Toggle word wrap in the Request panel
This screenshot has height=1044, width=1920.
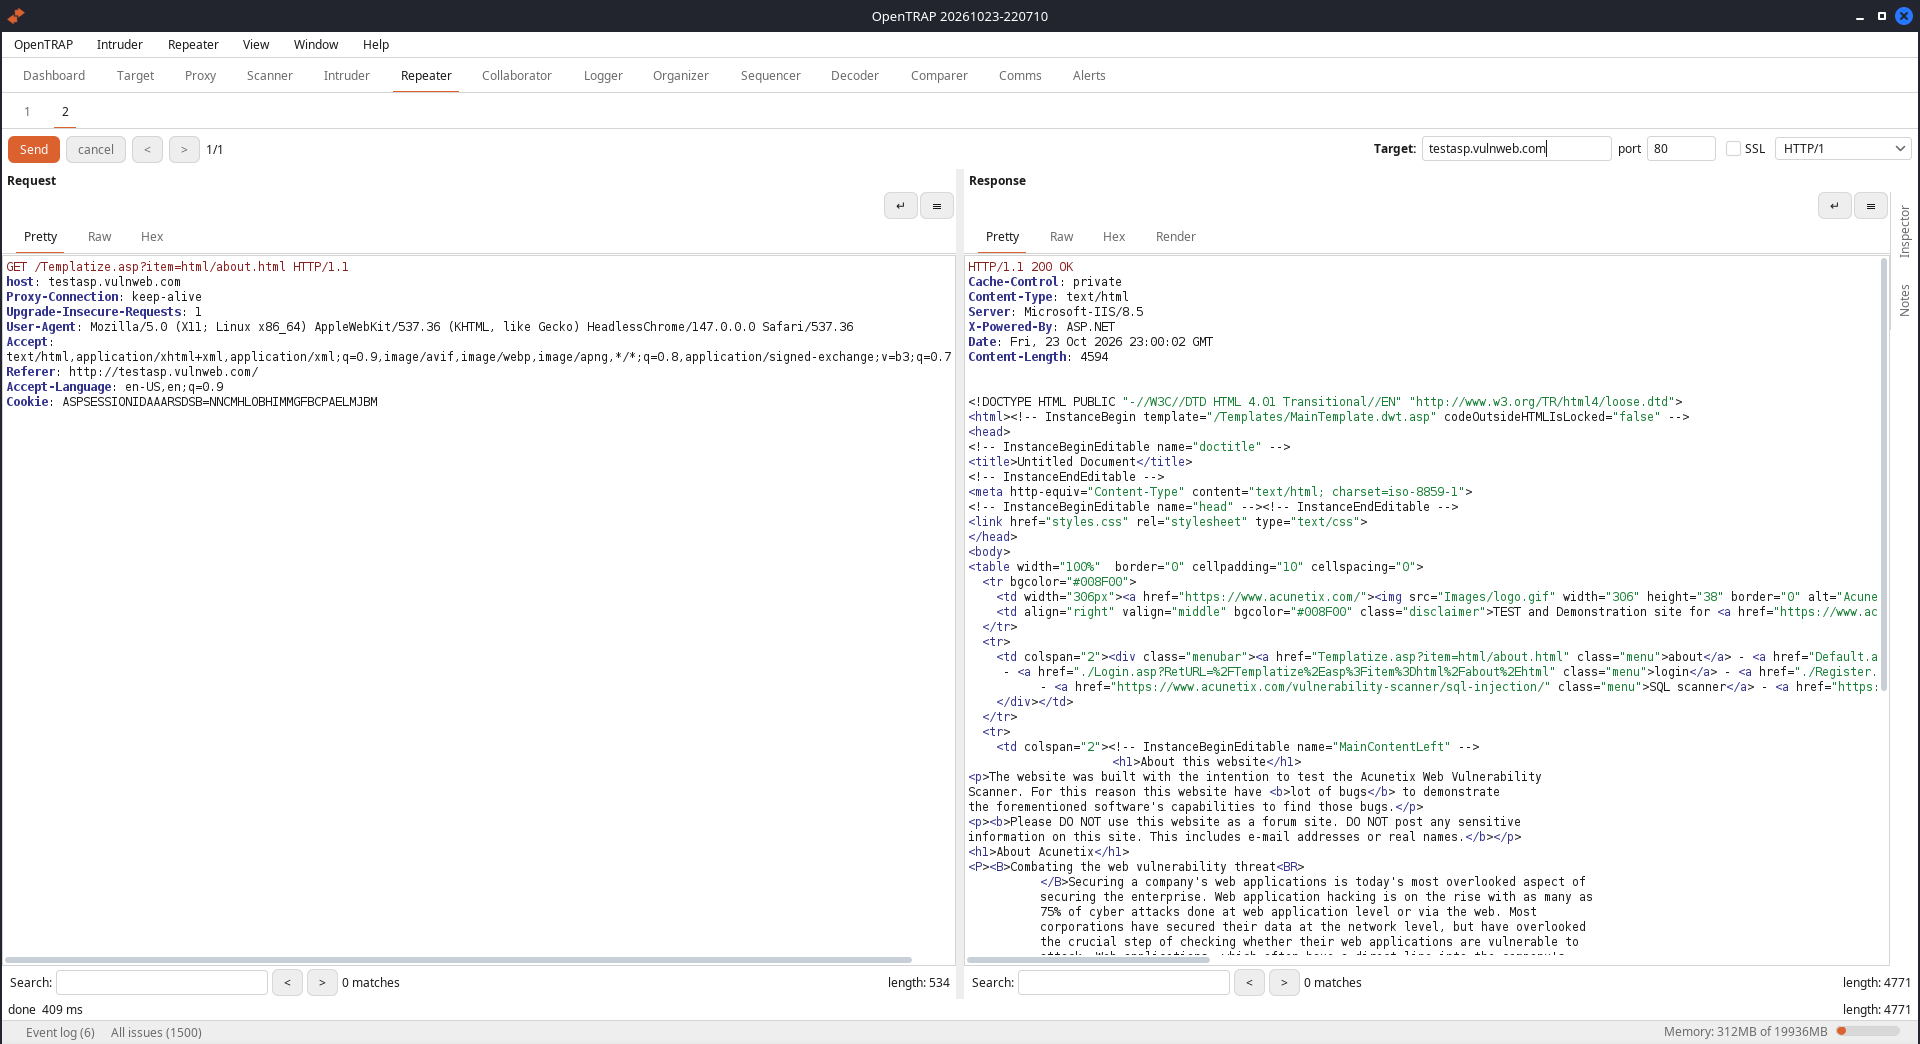pyautogui.click(x=900, y=206)
